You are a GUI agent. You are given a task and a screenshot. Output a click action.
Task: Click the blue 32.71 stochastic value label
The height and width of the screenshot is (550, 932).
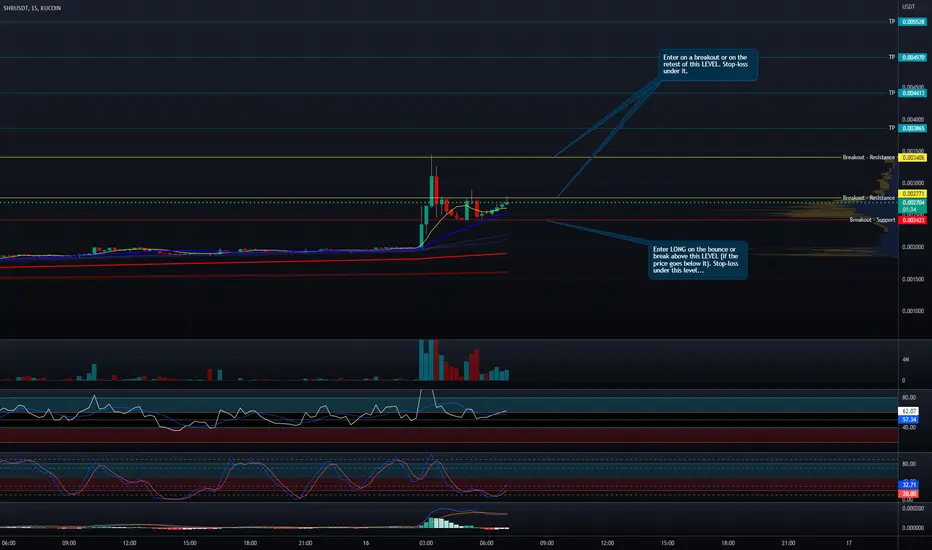[x=909, y=485]
